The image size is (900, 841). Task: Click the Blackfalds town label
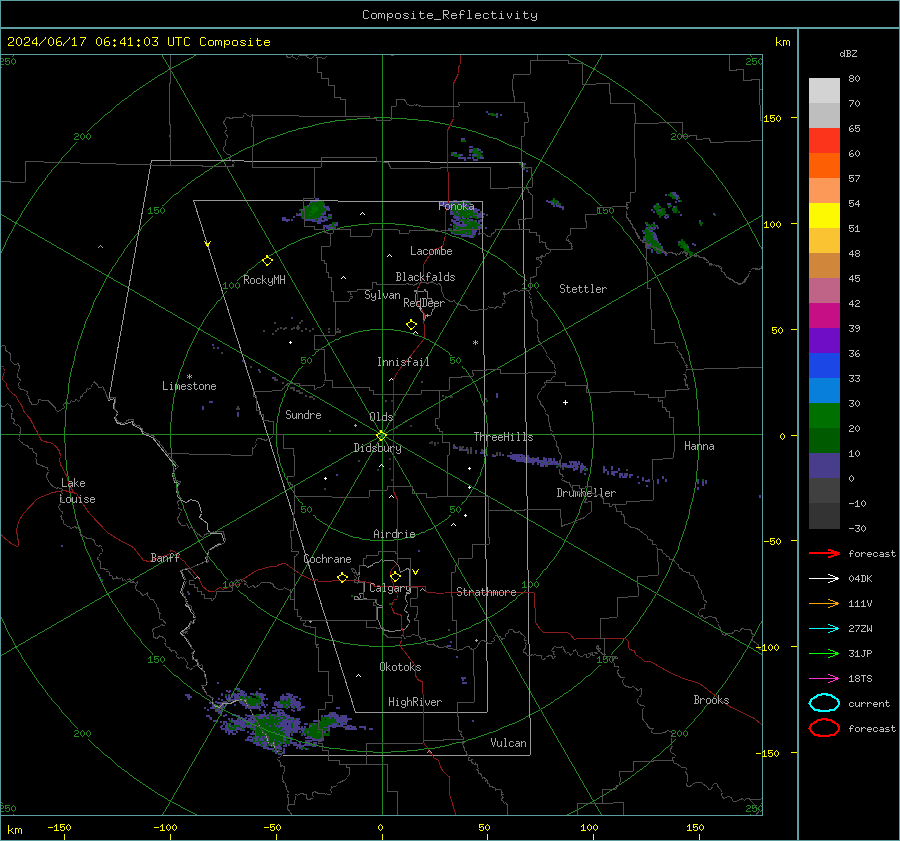coord(425,277)
